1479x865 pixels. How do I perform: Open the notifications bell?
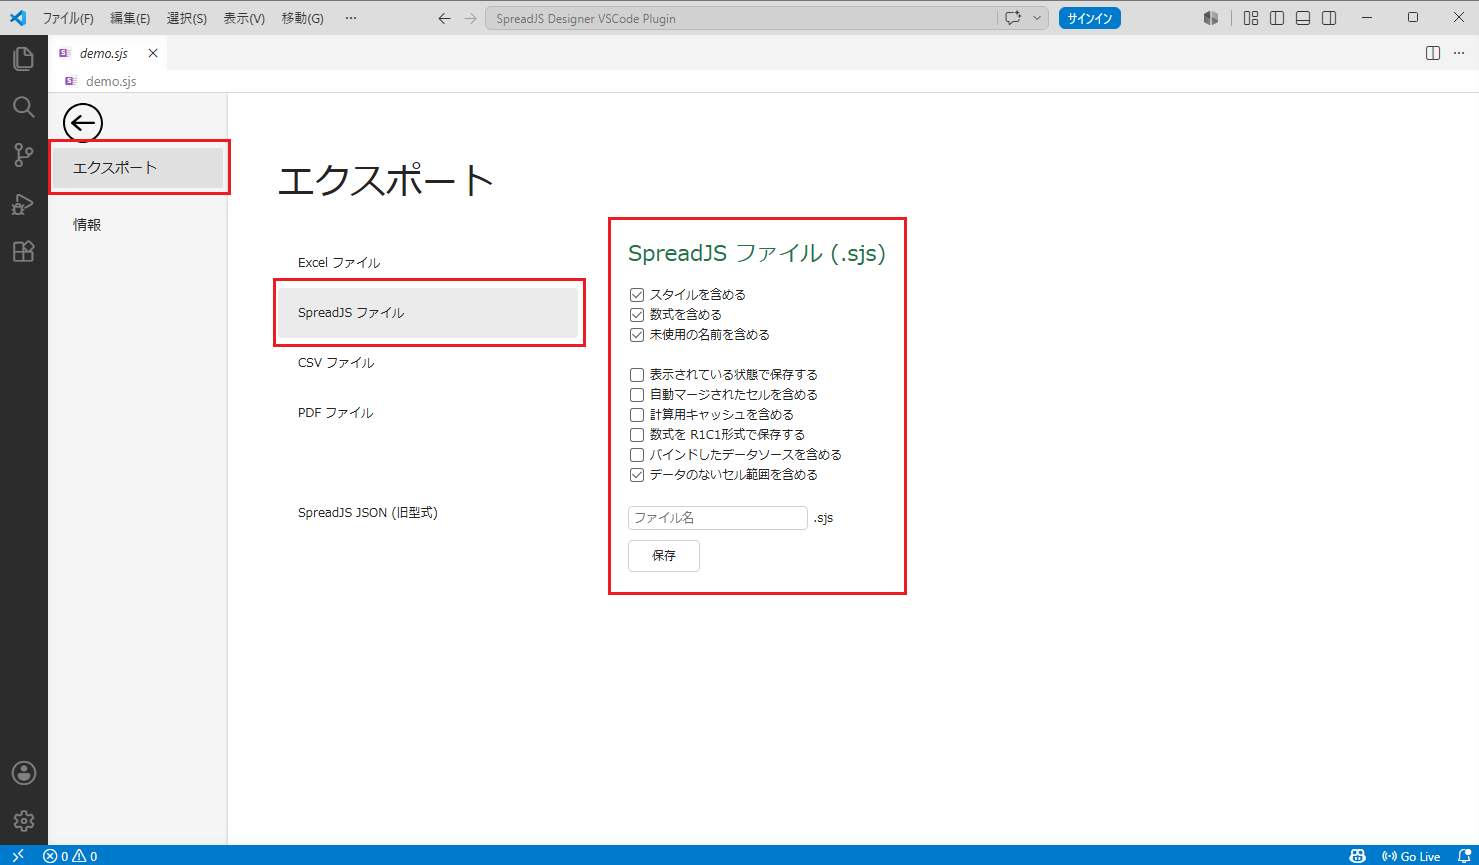pyautogui.click(x=1464, y=856)
